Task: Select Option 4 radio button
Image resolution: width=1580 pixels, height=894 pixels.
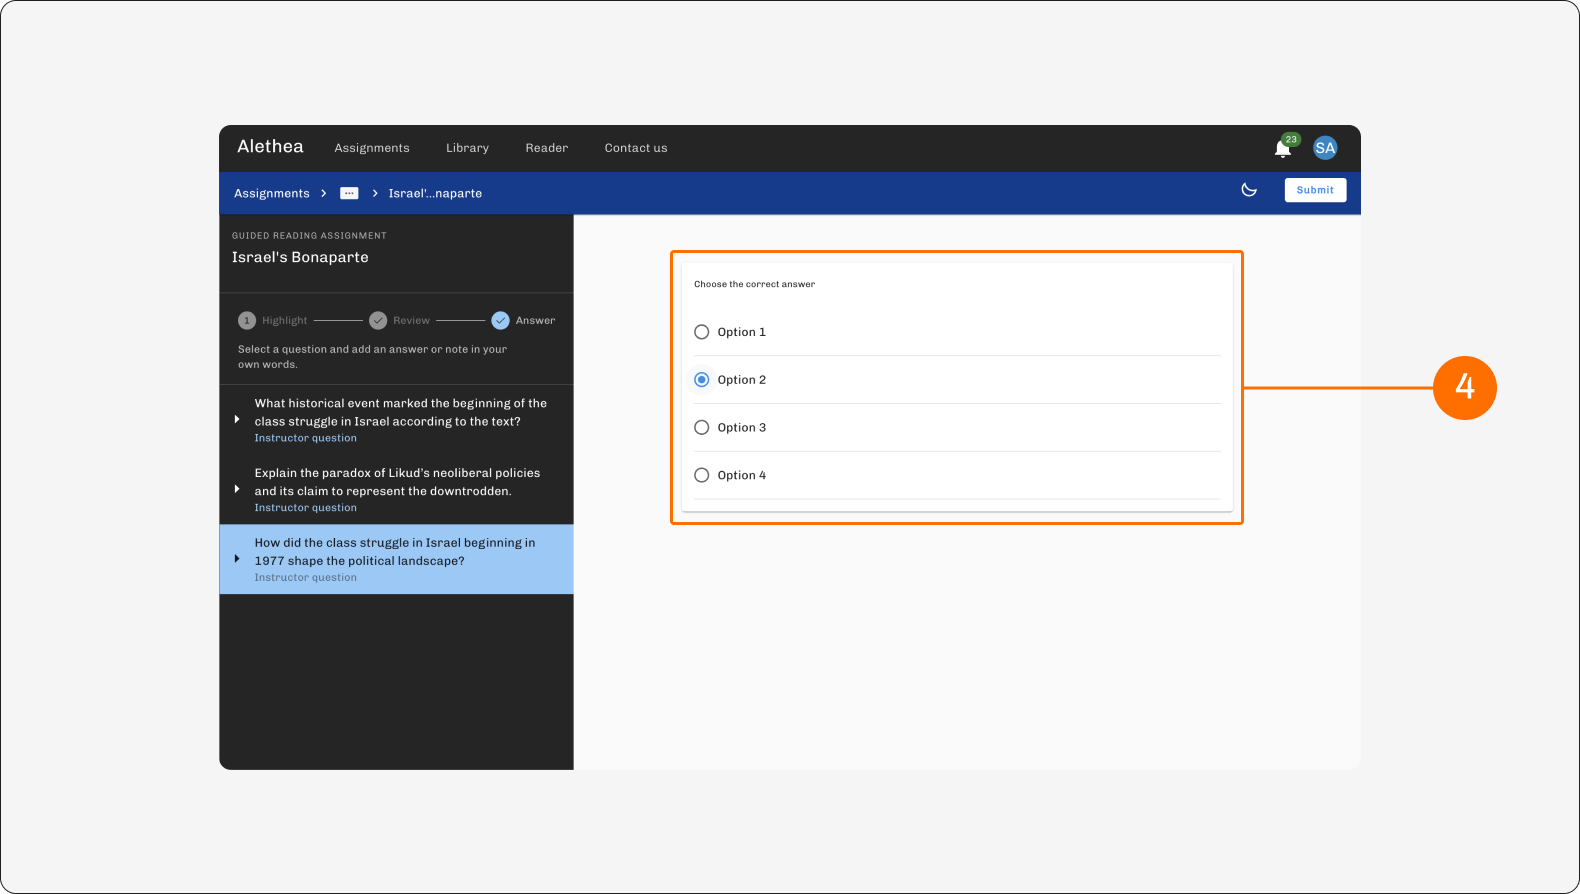Action: coord(702,476)
